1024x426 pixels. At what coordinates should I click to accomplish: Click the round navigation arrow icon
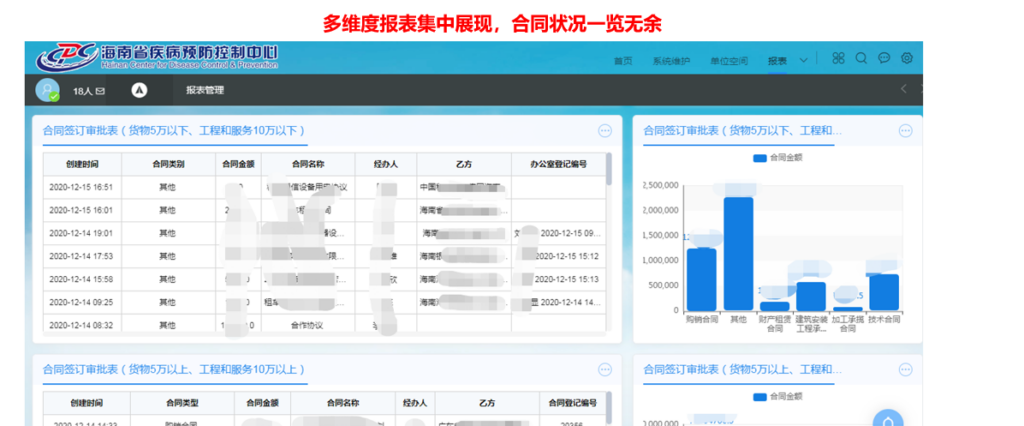coord(140,90)
